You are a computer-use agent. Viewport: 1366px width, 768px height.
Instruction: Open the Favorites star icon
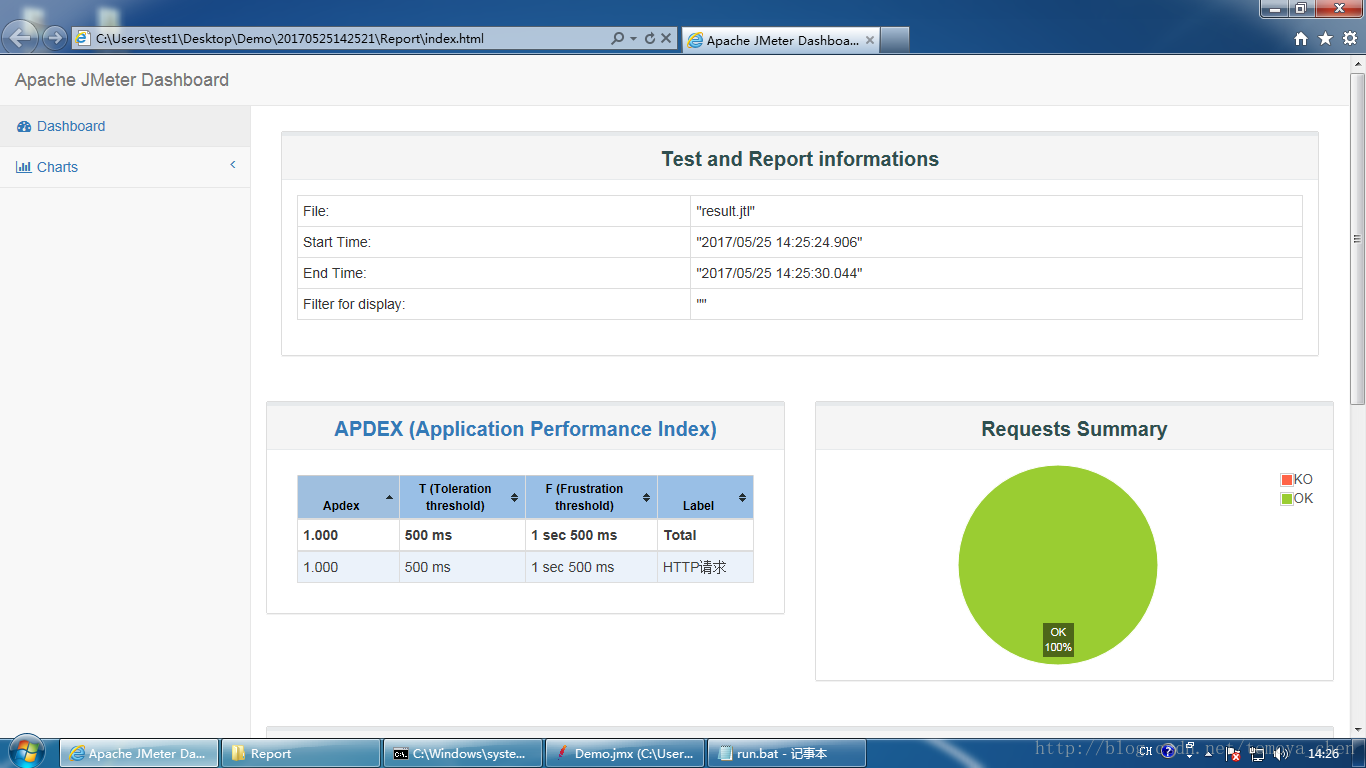click(x=1325, y=39)
